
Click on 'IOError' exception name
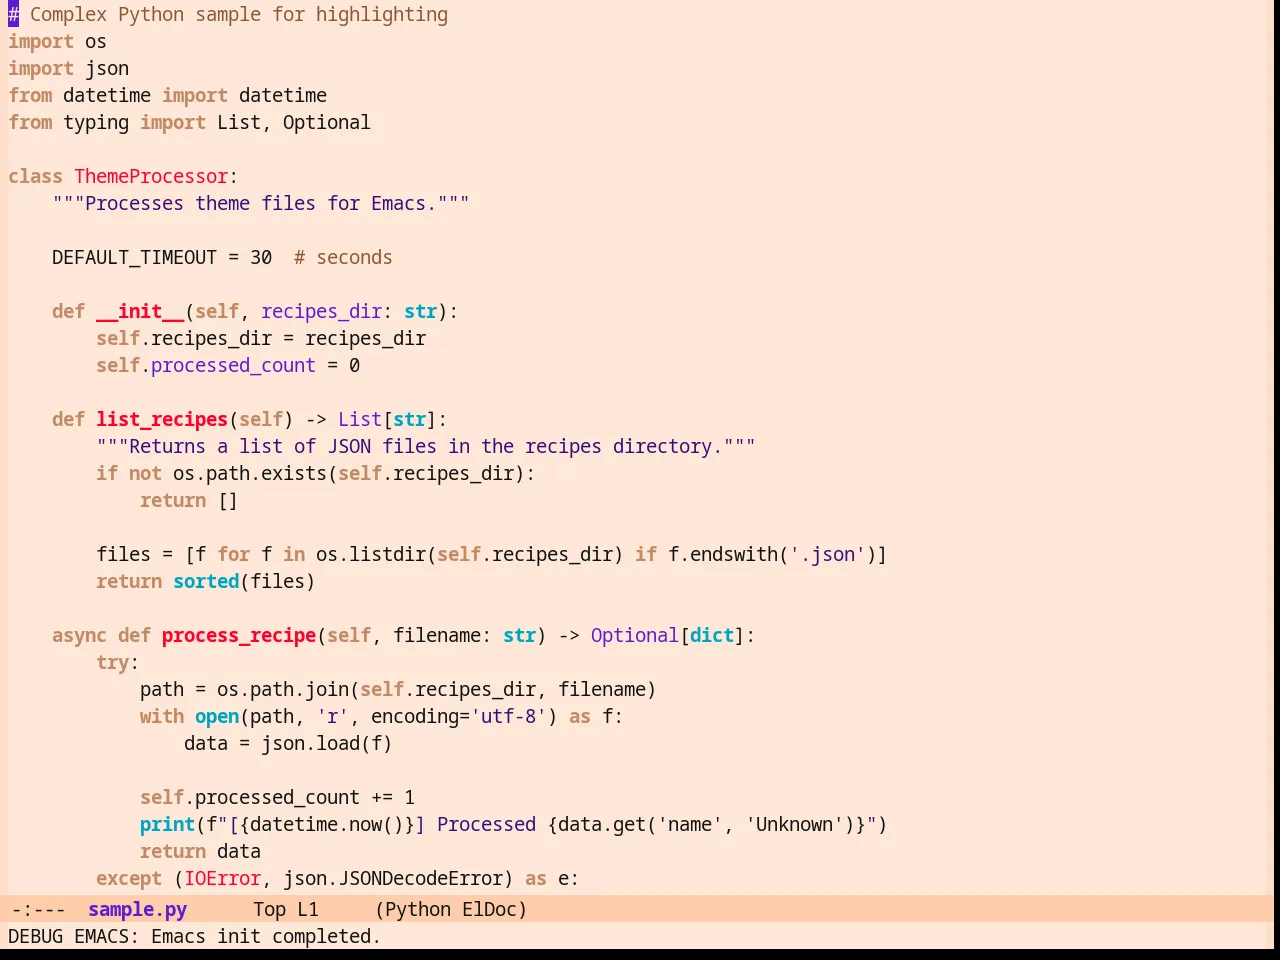[x=222, y=878]
